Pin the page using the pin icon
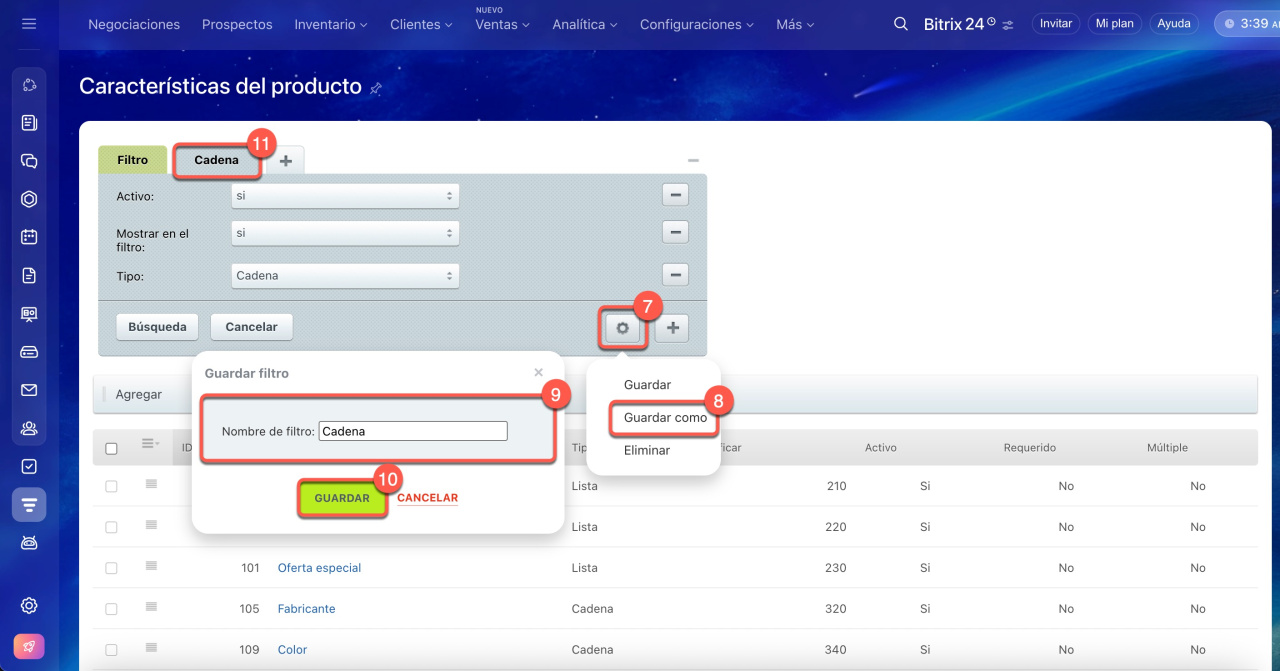Screen dimensions: 1280x671 coord(376,88)
